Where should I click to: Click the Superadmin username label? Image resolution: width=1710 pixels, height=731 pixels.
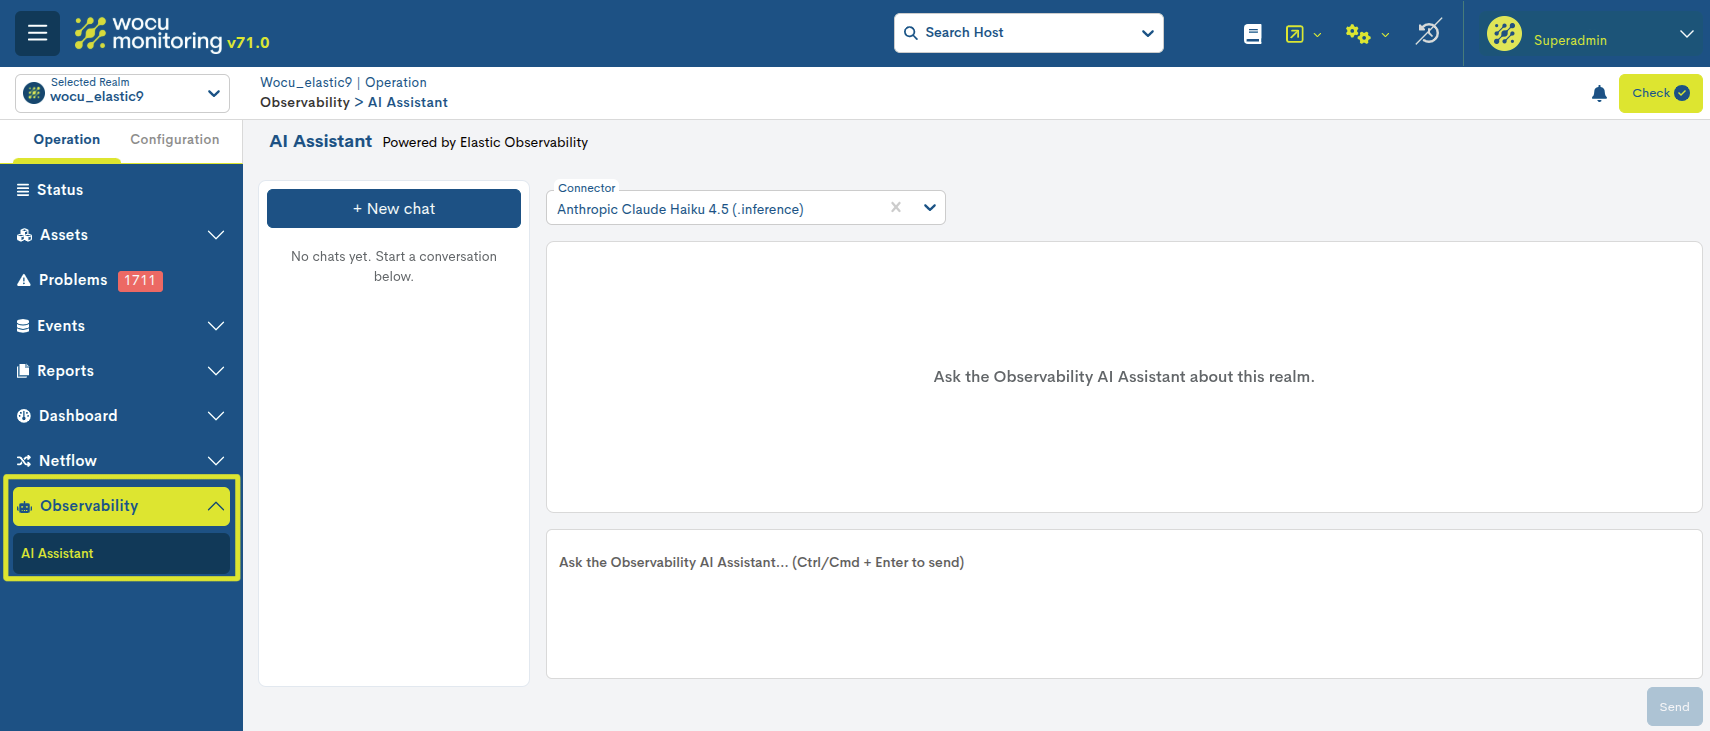(x=1570, y=41)
